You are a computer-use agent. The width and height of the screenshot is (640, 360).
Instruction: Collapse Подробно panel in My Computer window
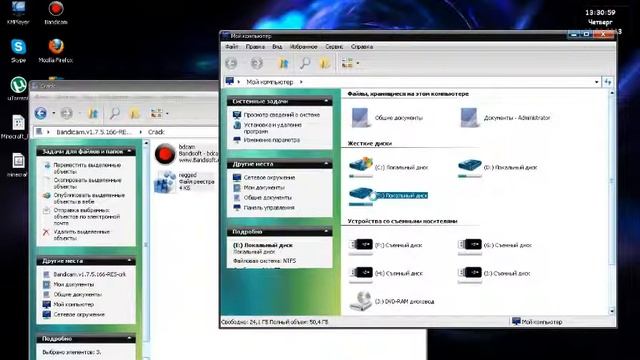[x=326, y=231]
